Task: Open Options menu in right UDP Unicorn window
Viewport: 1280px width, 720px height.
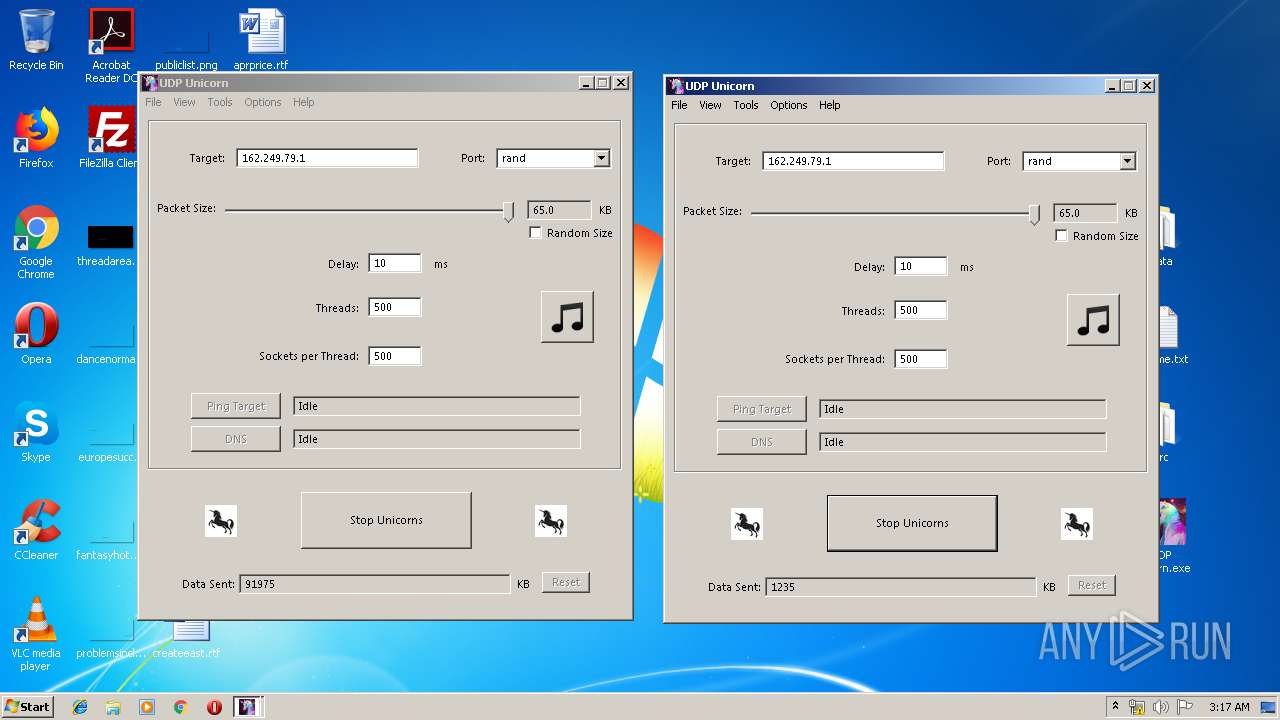Action: [788, 105]
